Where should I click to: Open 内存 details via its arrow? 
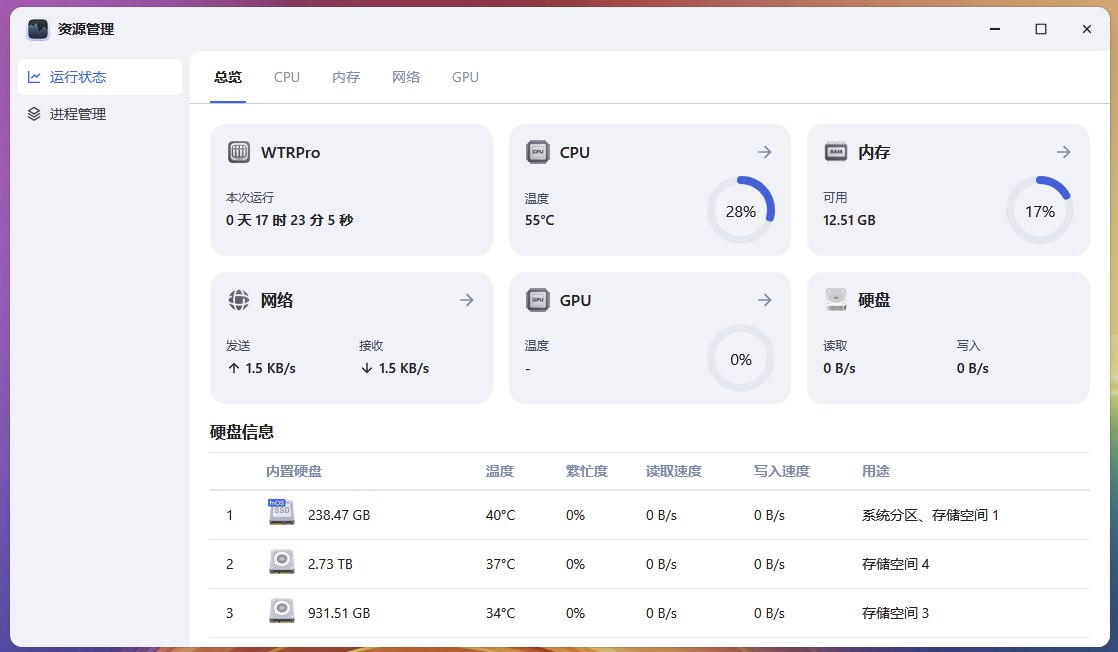[1064, 152]
